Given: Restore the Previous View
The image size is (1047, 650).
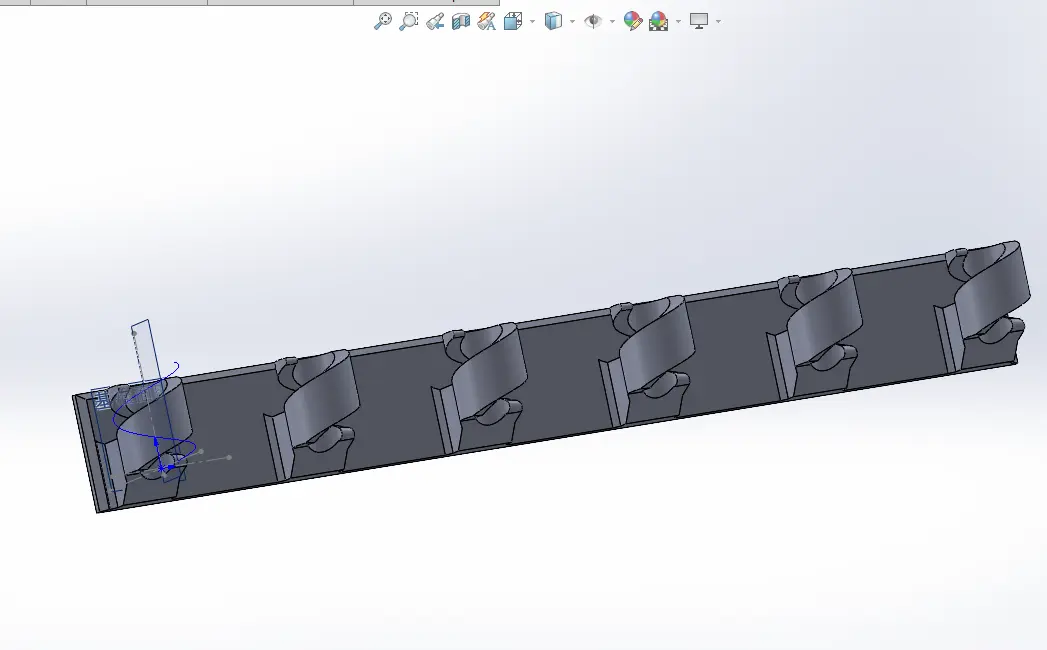Looking at the screenshot, I should click(435, 21).
